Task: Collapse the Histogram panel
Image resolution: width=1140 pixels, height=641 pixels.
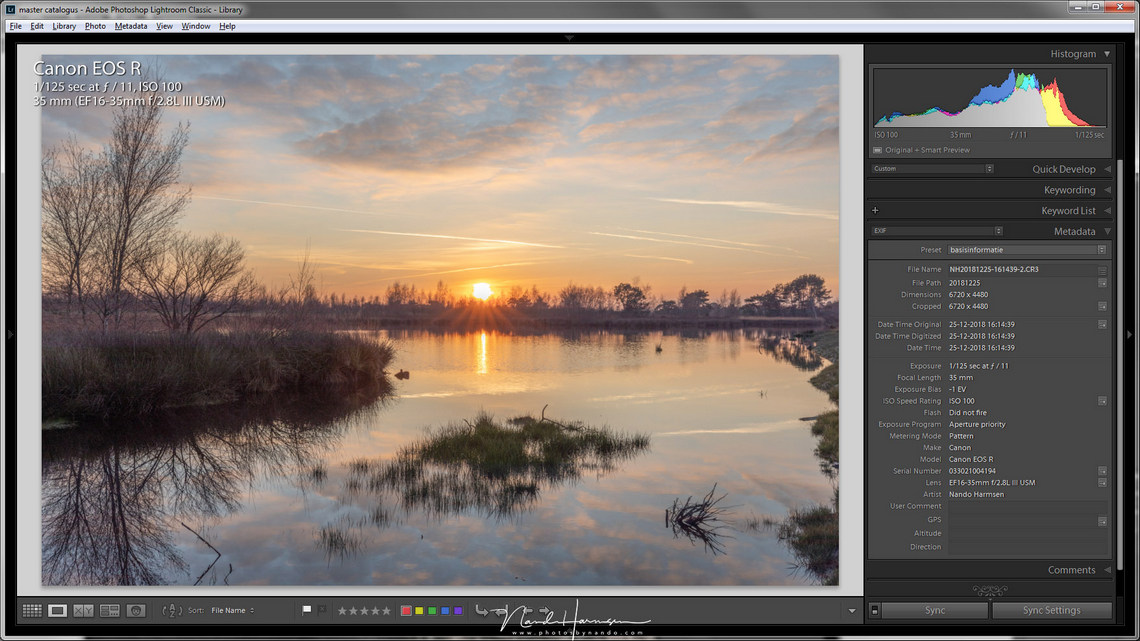Action: coord(1107,54)
